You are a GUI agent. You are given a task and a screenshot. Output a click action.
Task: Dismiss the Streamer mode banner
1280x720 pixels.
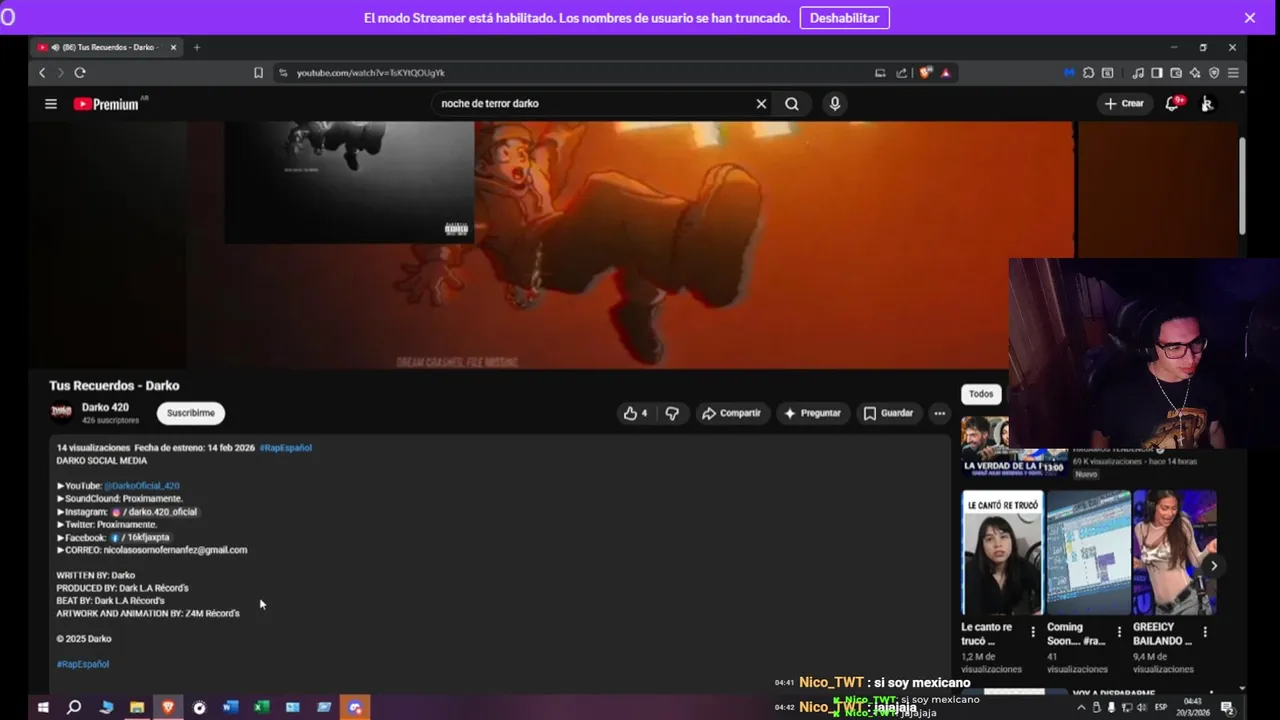pyautogui.click(x=1250, y=18)
